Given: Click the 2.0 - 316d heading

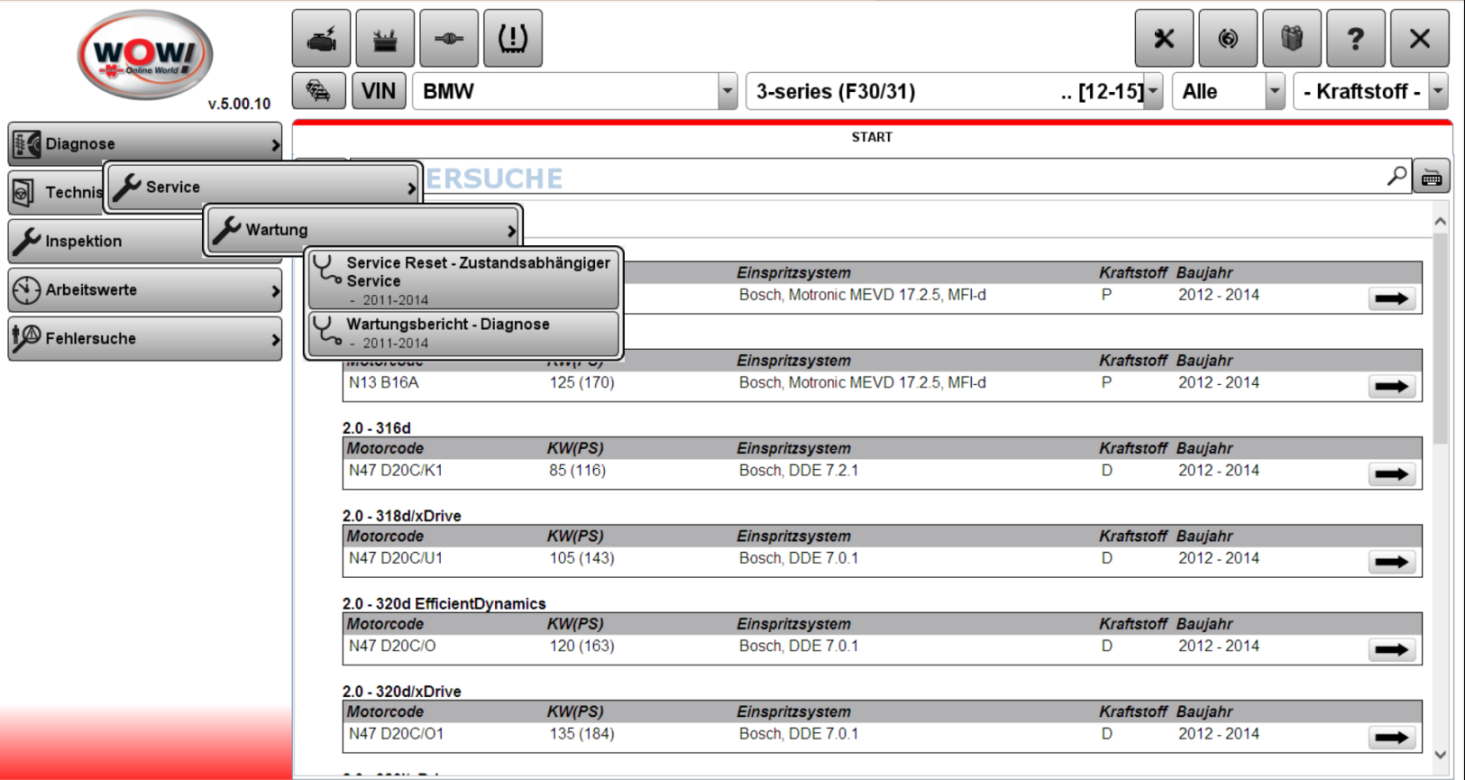Looking at the screenshot, I should [376, 428].
